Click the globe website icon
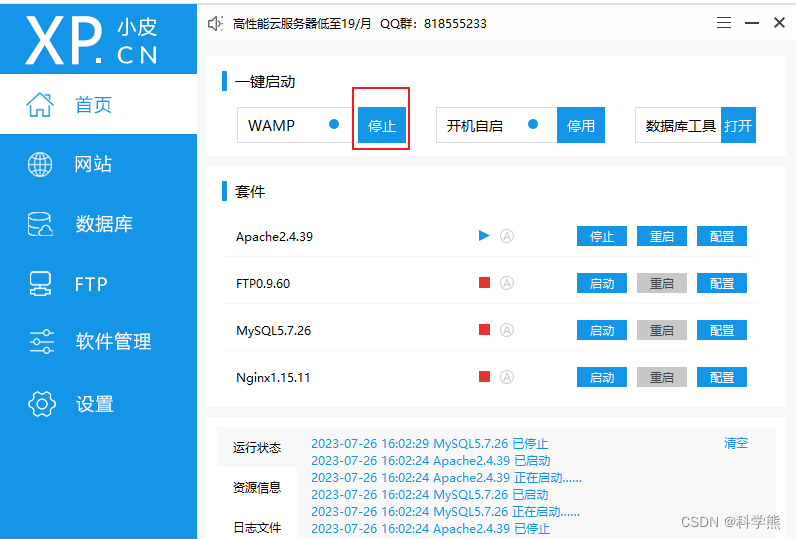The width and height of the screenshot is (796, 539). coord(40,164)
